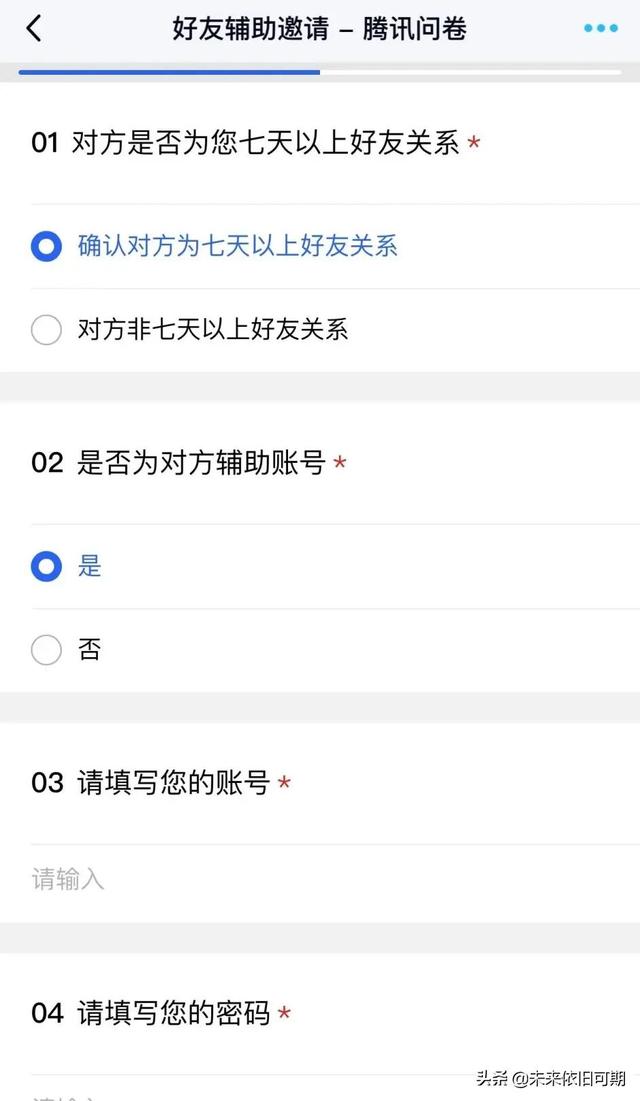The image size is (640, 1101).
Task: Select 对方非七天以上好友关系 for question 01
Action: tap(210, 329)
